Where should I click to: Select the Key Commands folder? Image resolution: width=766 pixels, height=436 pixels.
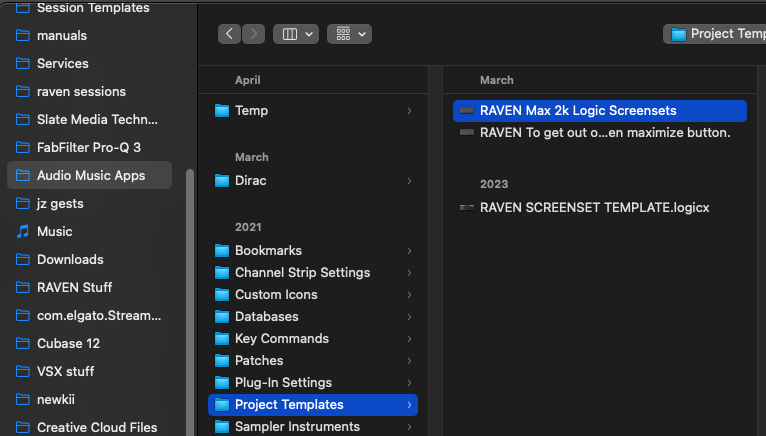tap(313, 339)
